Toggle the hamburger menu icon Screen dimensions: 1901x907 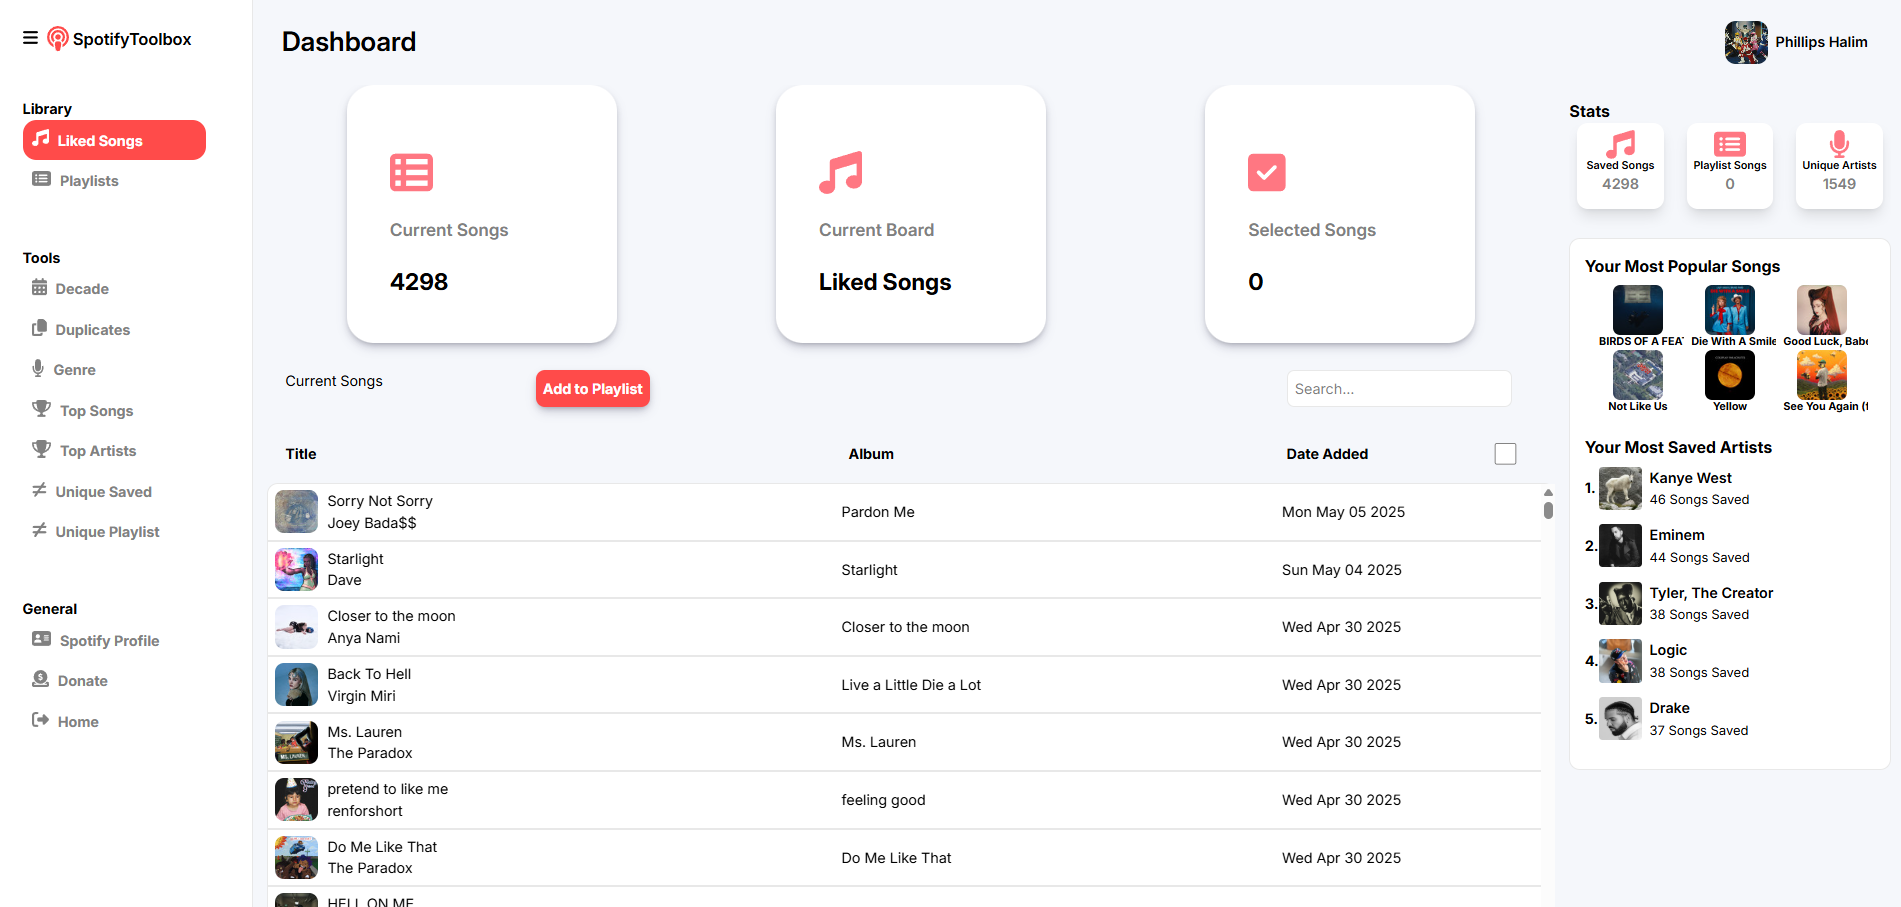[30, 38]
